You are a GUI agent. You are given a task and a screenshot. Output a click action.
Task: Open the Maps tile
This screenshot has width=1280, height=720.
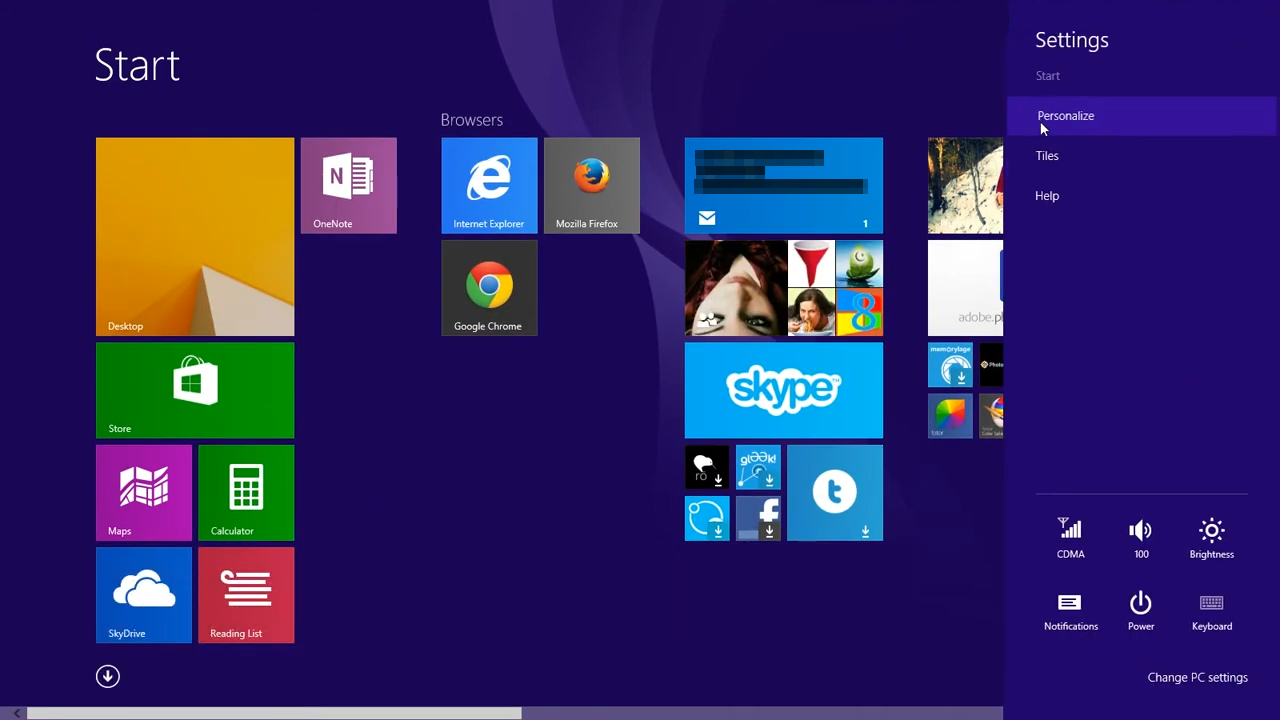point(144,493)
